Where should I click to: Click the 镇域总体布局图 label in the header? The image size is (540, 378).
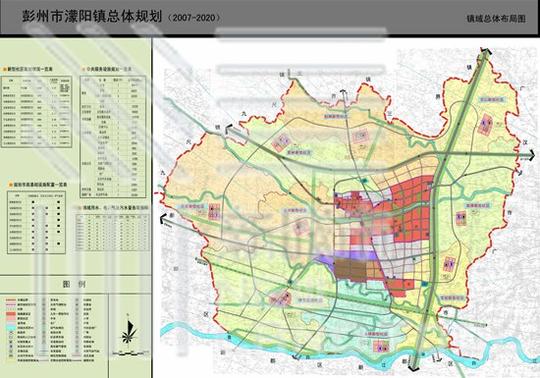[496, 19]
